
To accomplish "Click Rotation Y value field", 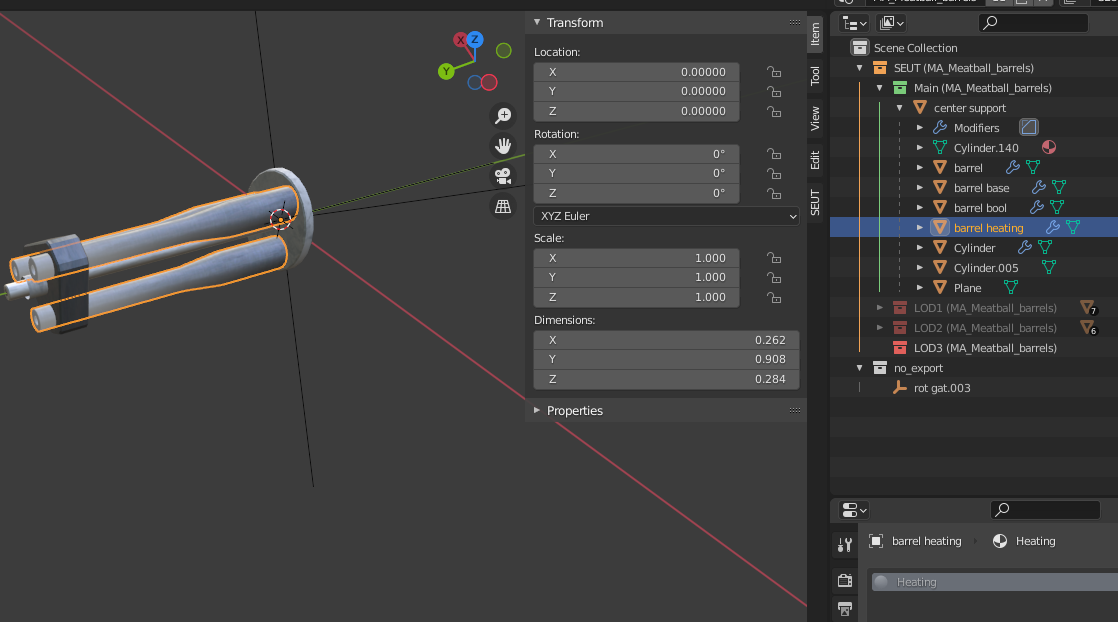I will click(x=636, y=173).
